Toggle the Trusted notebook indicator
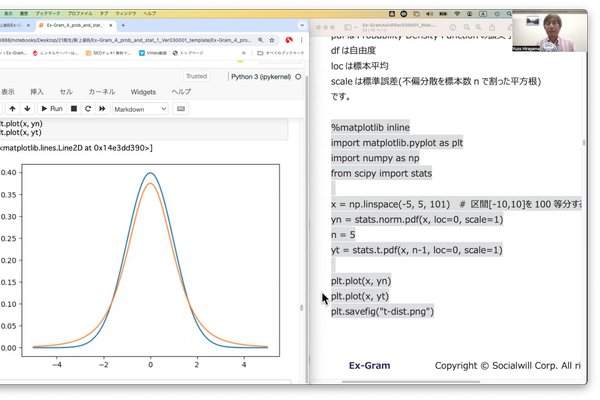 click(x=196, y=76)
